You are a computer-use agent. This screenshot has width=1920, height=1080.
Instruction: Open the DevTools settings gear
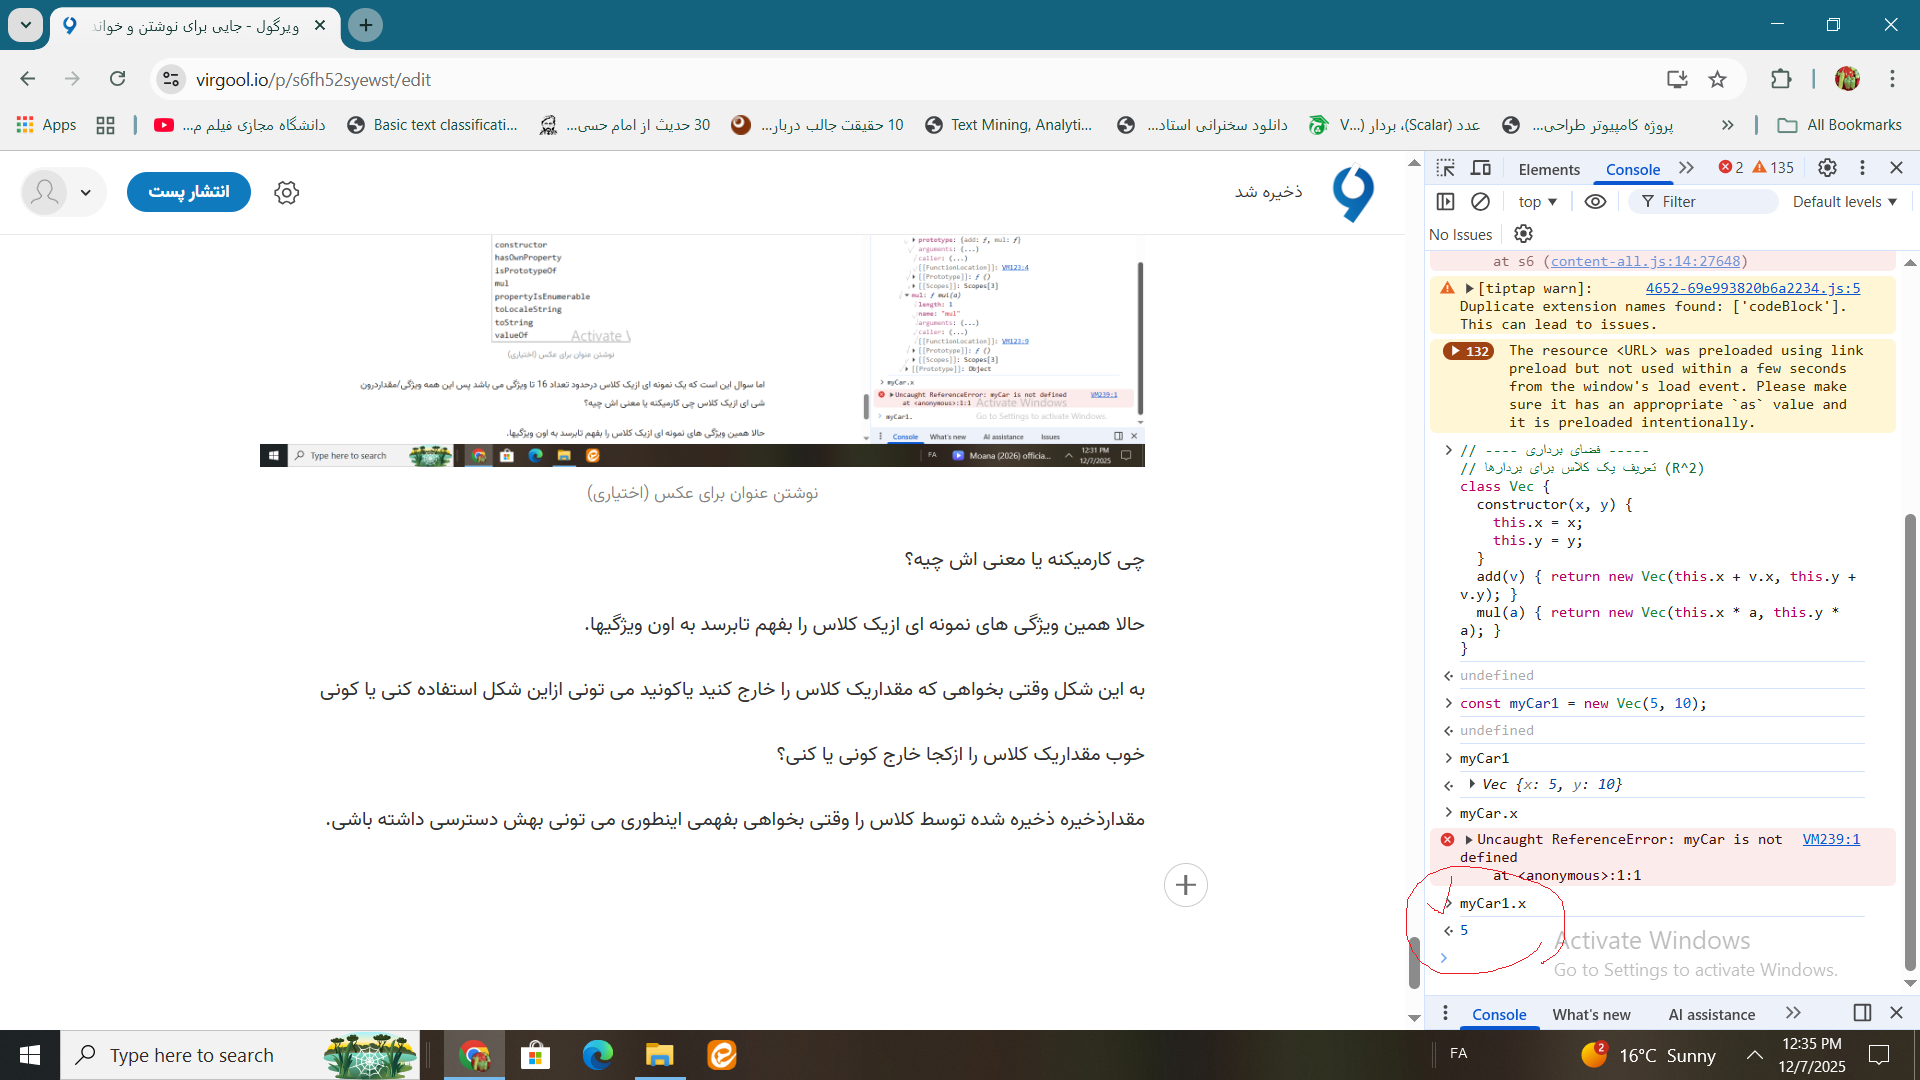(x=1827, y=168)
